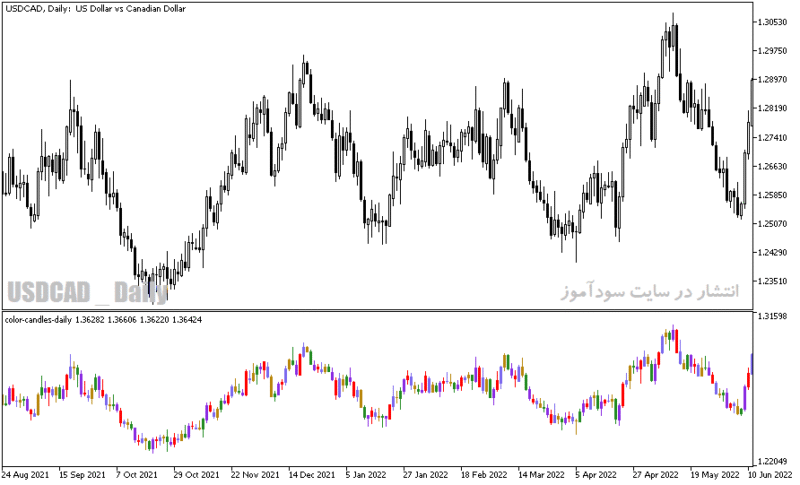
Task: Select the 27 Apr 2022 date marker
Action: point(656,475)
